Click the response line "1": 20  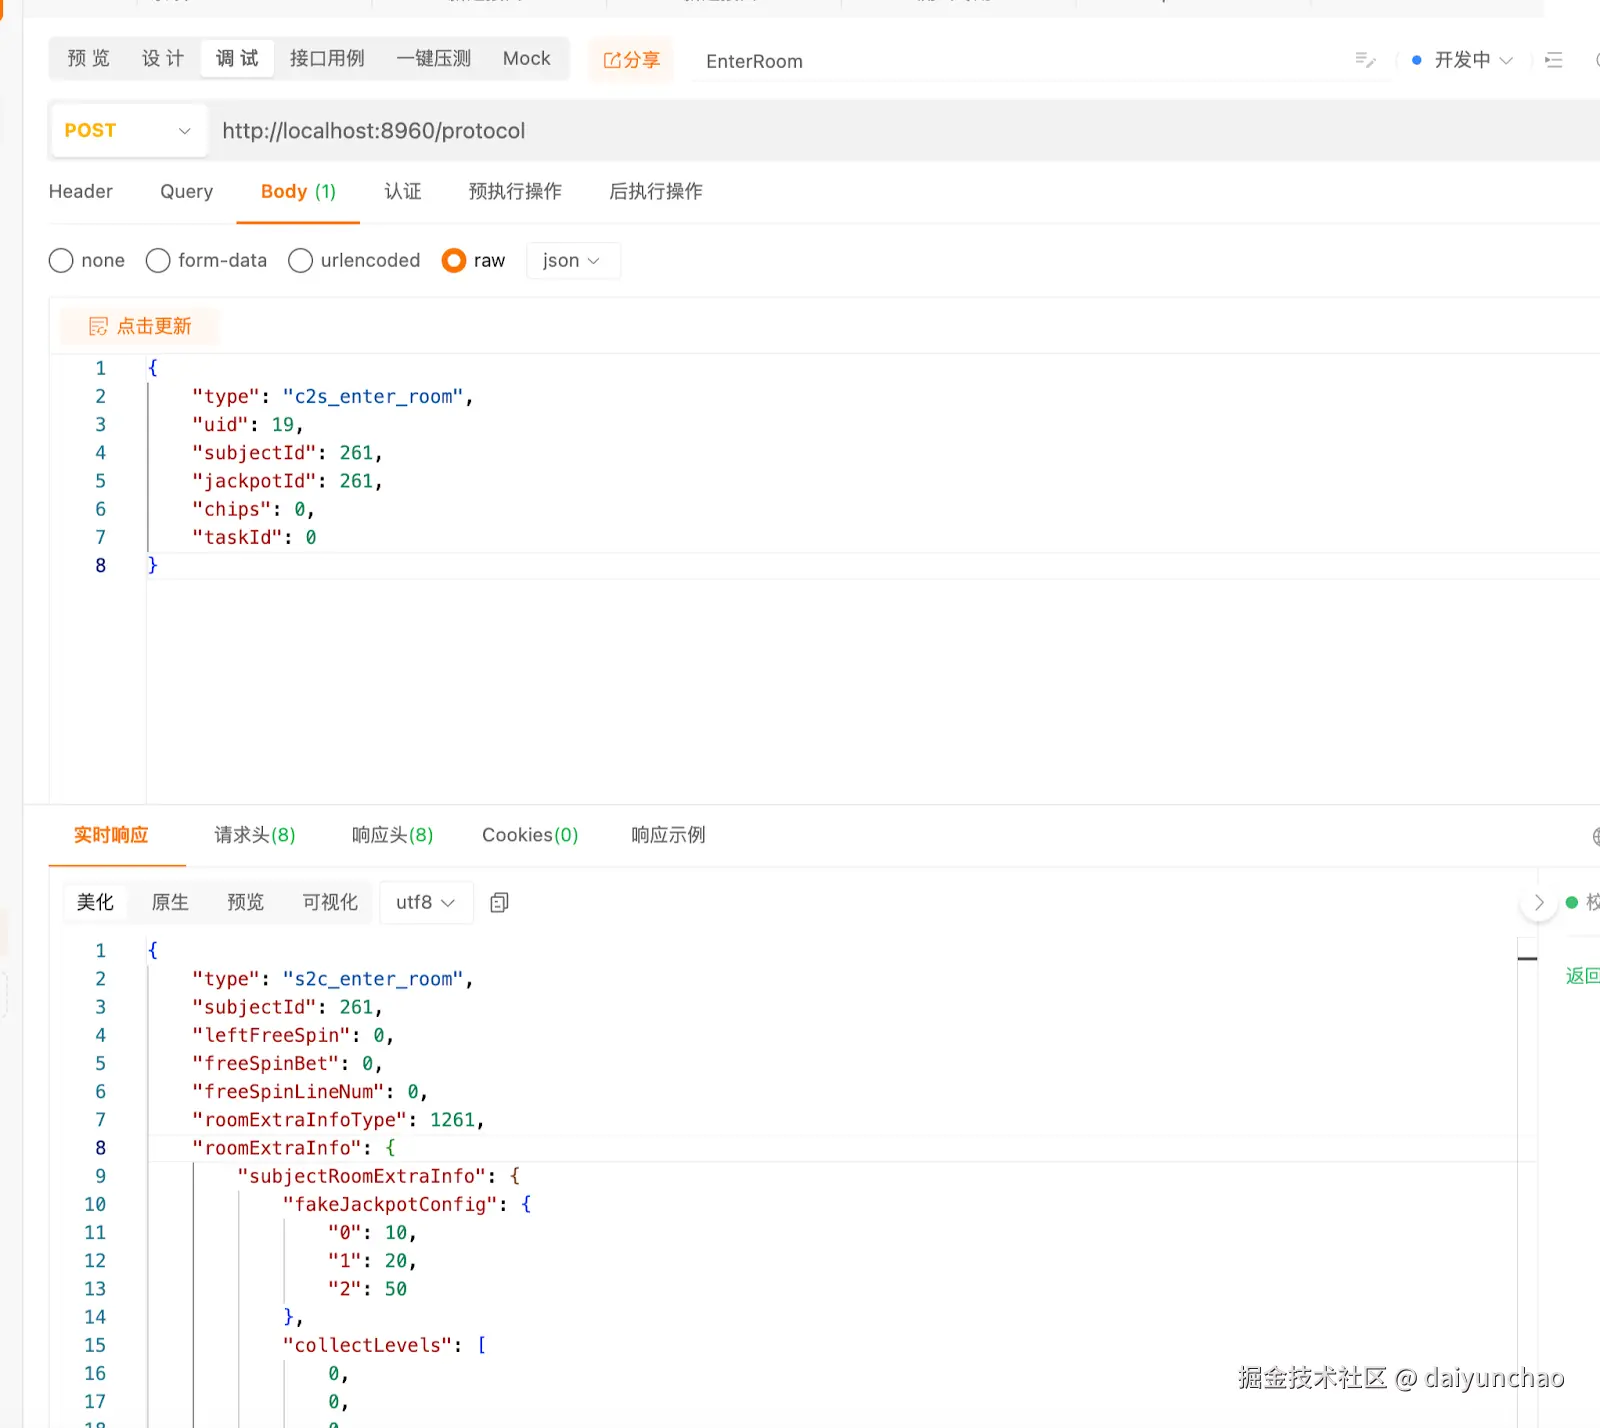click(372, 1261)
